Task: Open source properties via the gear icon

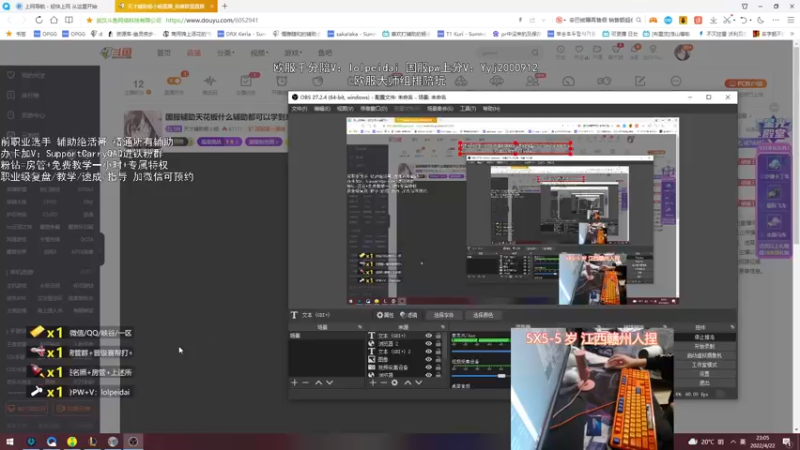Action: 394,382
